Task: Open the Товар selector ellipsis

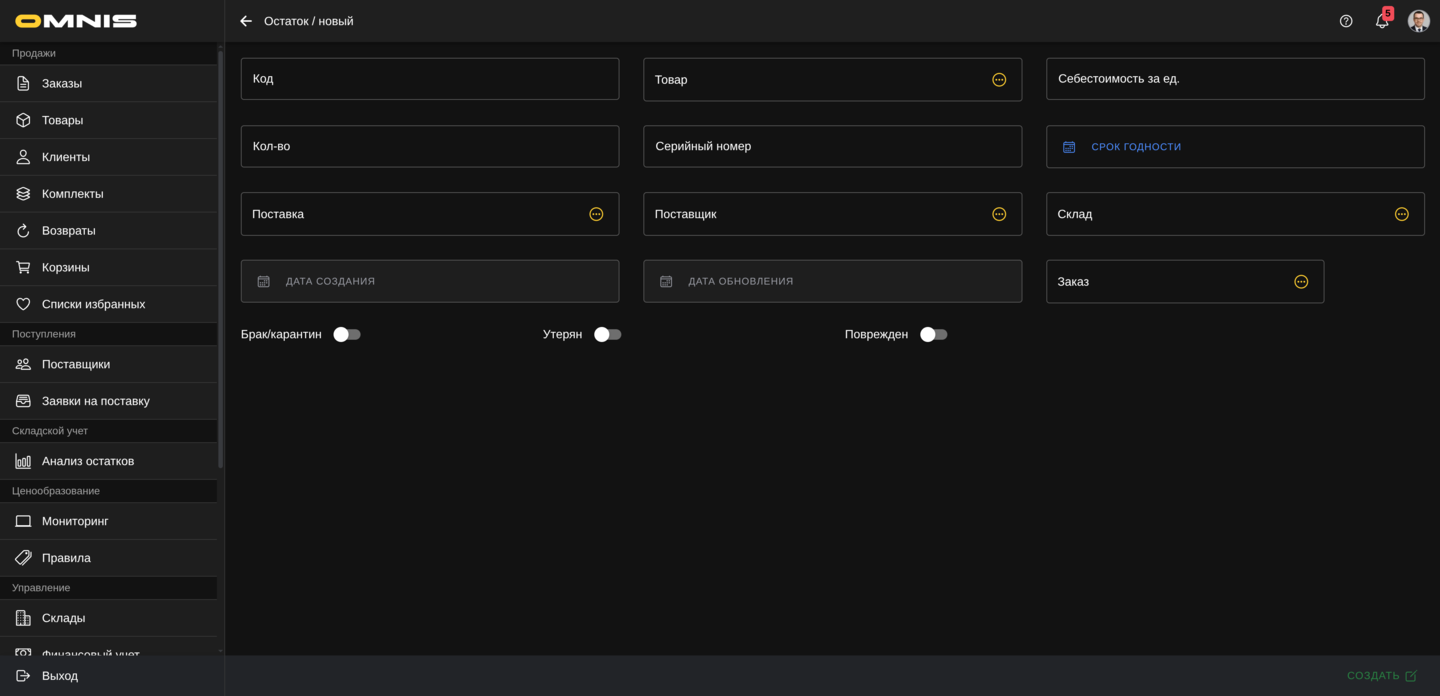Action: pyautogui.click(x=999, y=80)
